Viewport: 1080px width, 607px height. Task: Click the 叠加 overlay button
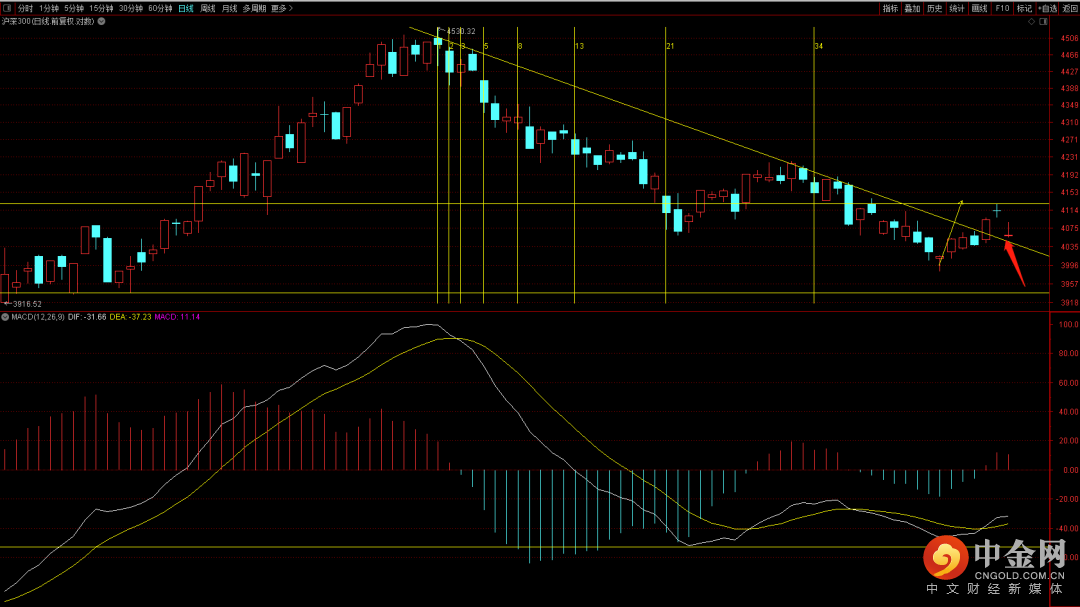(x=912, y=8)
